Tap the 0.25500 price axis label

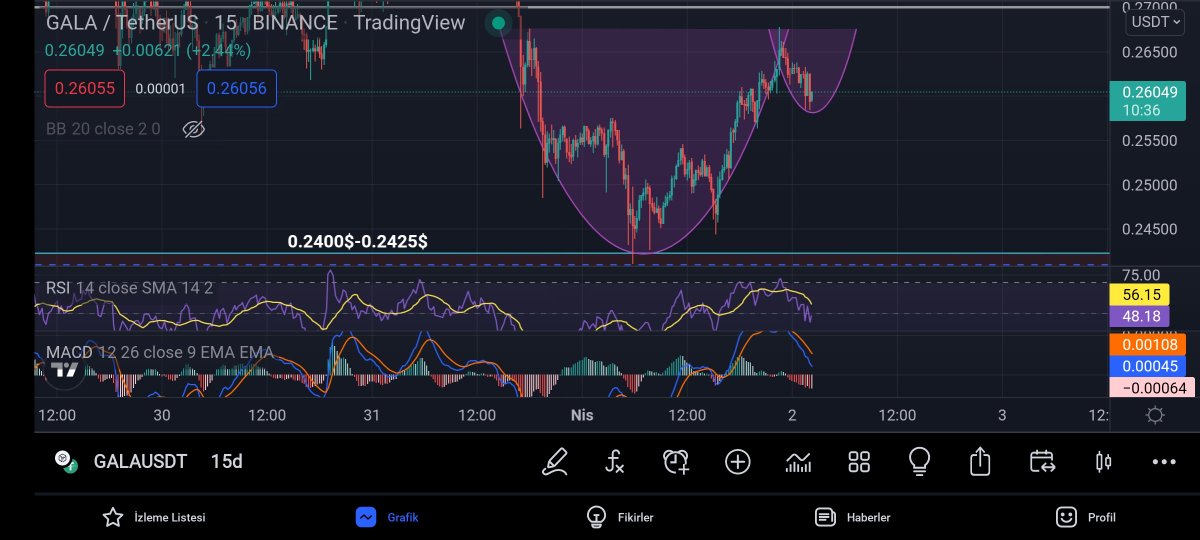[1149, 141]
